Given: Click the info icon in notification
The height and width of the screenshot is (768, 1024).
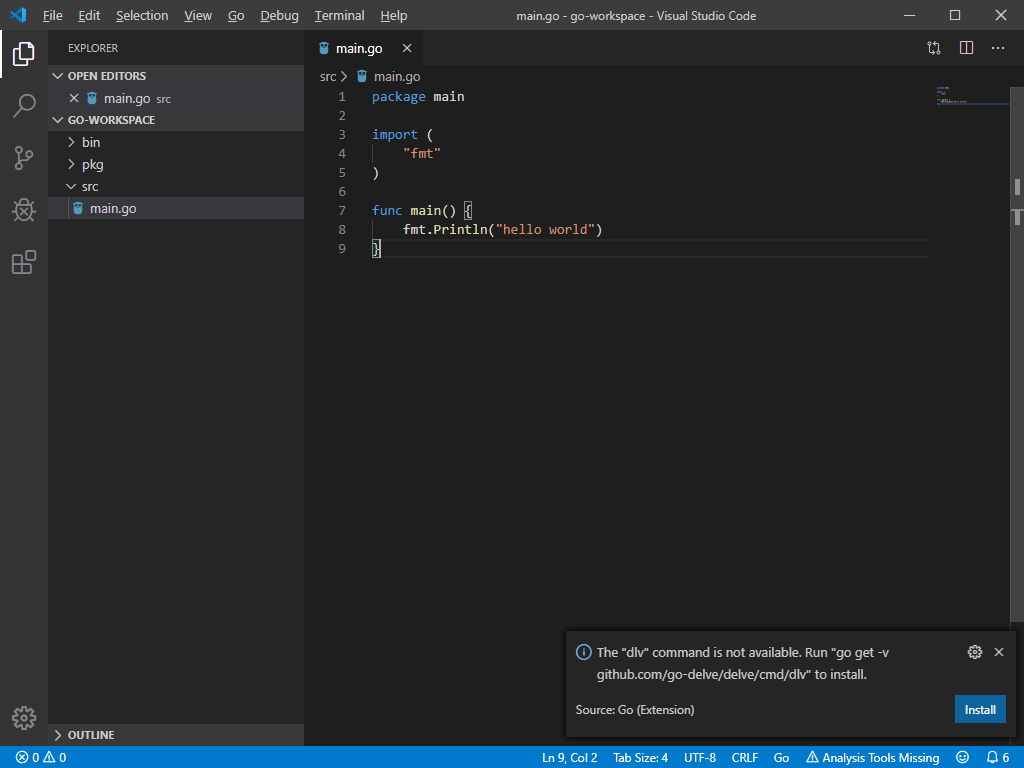Looking at the screenshot, I should [x=583, y=652].
